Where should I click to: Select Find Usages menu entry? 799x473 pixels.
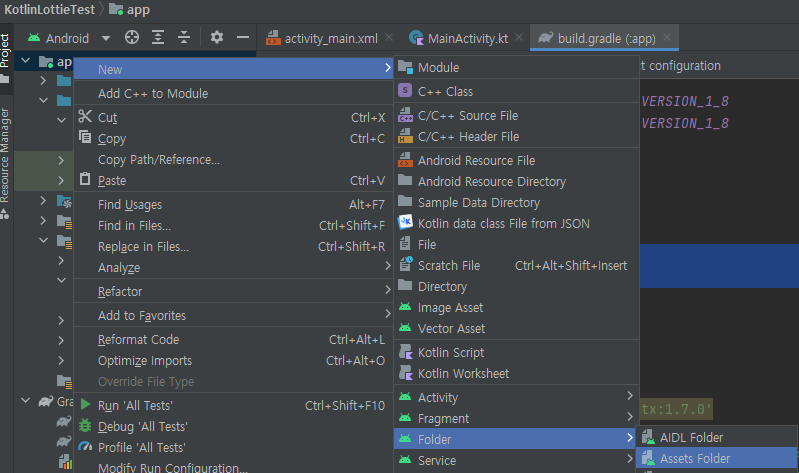233,204
